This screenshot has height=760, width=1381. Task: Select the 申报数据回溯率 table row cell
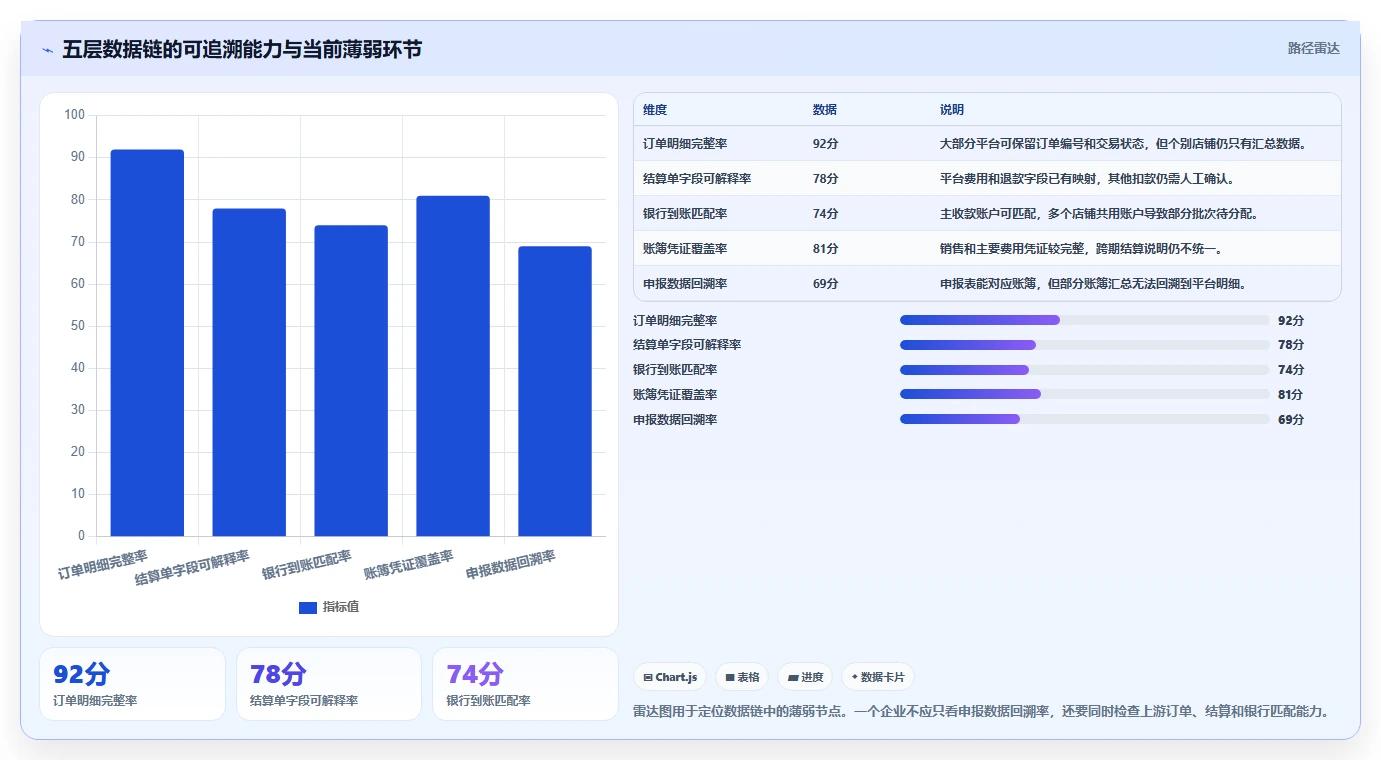tap(720, 284)
